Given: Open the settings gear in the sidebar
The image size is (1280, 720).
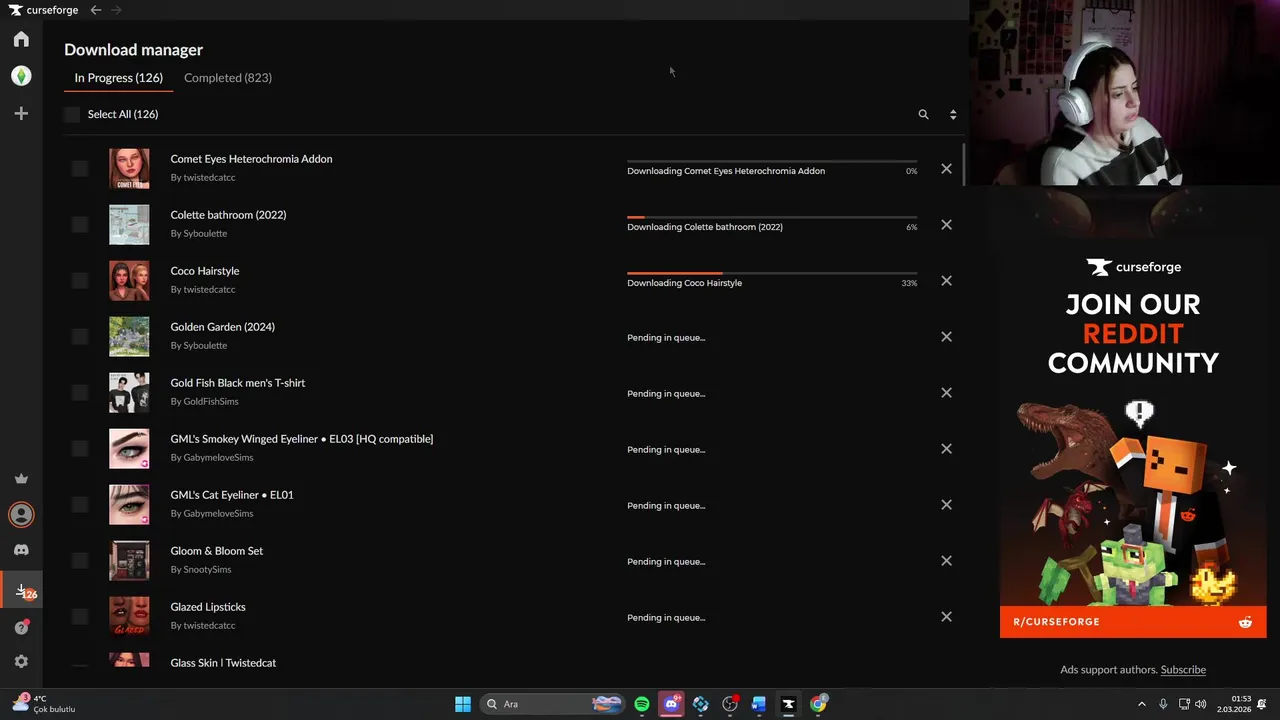Looking at the screenshot, I should pyautogui.click(x=21, y=662).
